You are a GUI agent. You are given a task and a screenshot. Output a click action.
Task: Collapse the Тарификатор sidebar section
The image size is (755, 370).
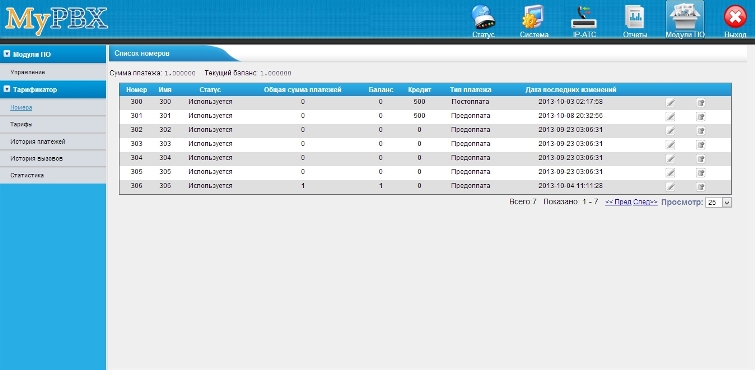tap(7, 89)
